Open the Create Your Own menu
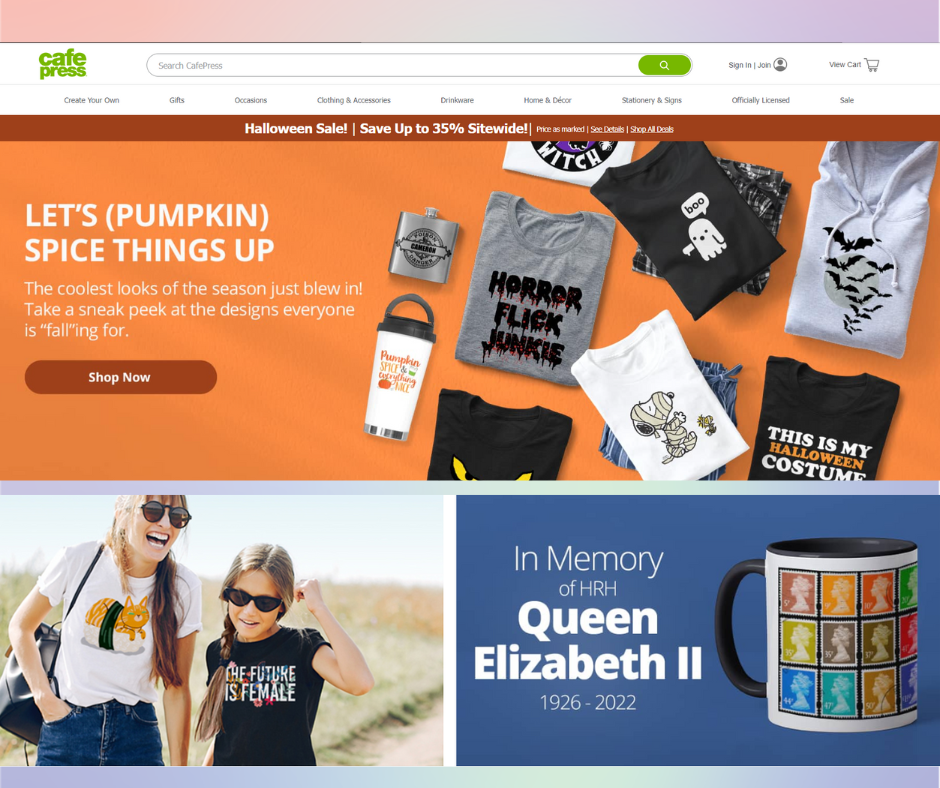Viewport: 940px width, 788px height. pos(92,100)
